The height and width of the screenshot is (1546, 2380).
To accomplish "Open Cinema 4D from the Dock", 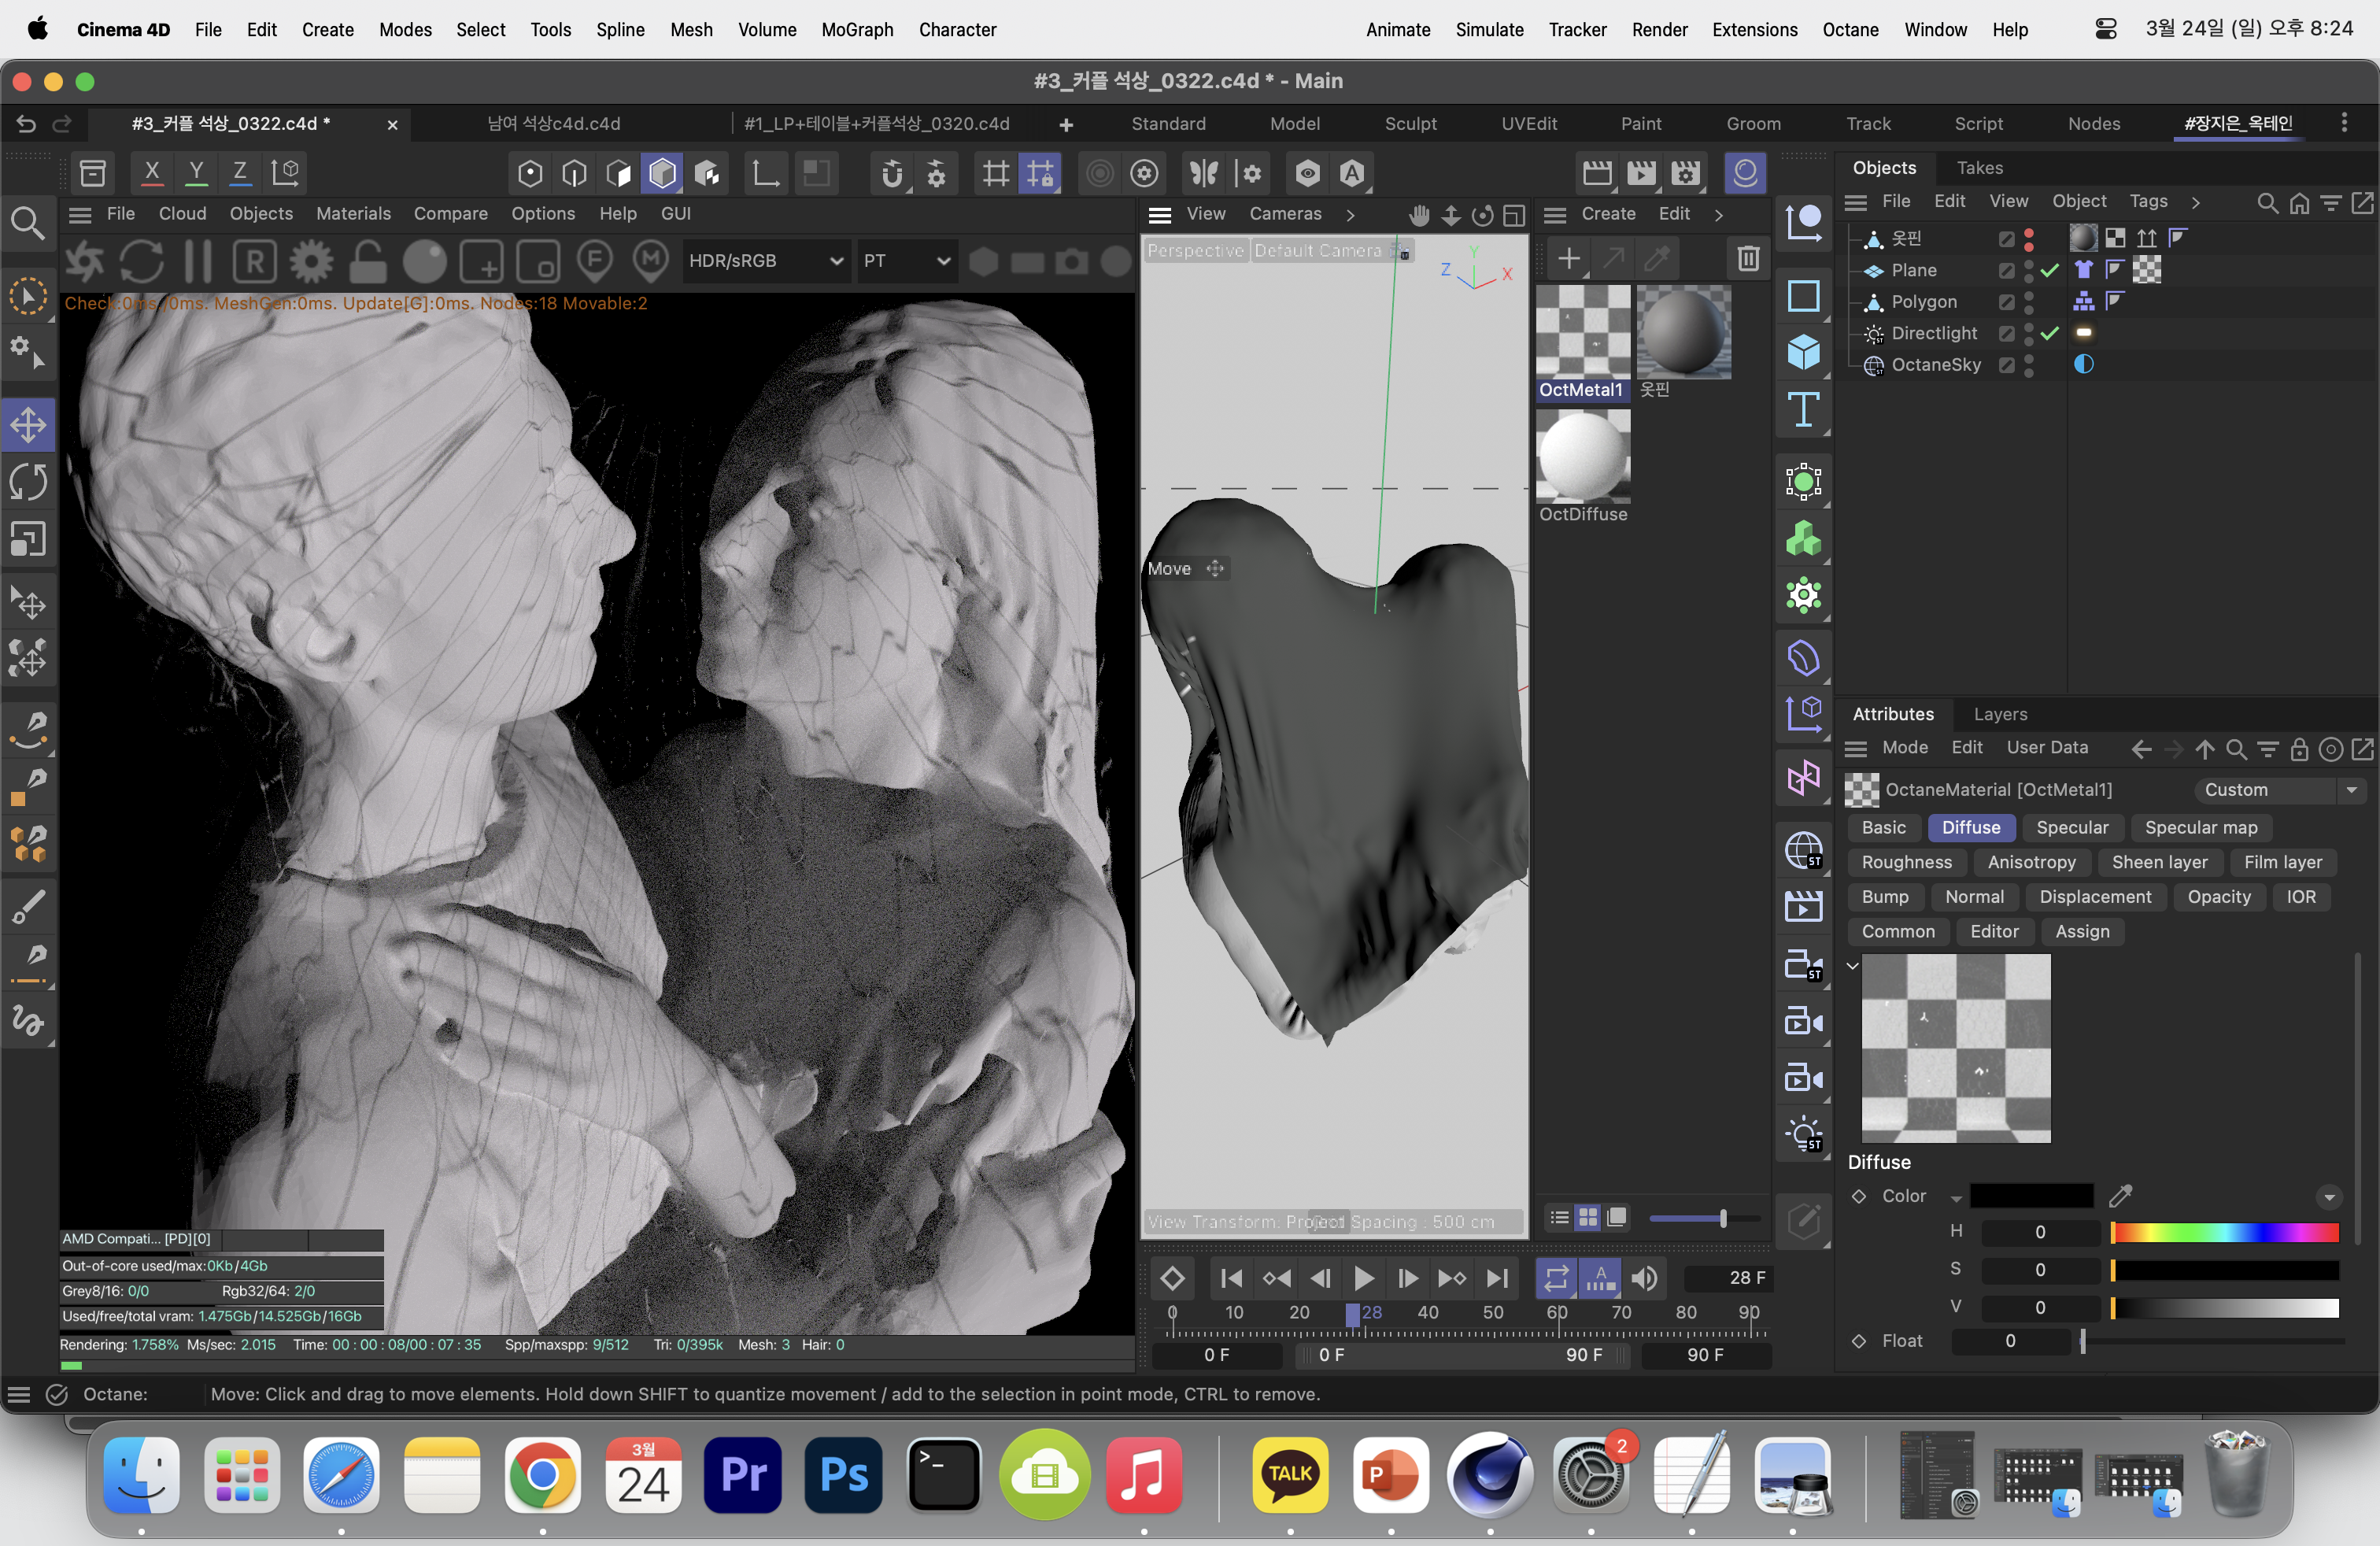I will point(1490,1474).
